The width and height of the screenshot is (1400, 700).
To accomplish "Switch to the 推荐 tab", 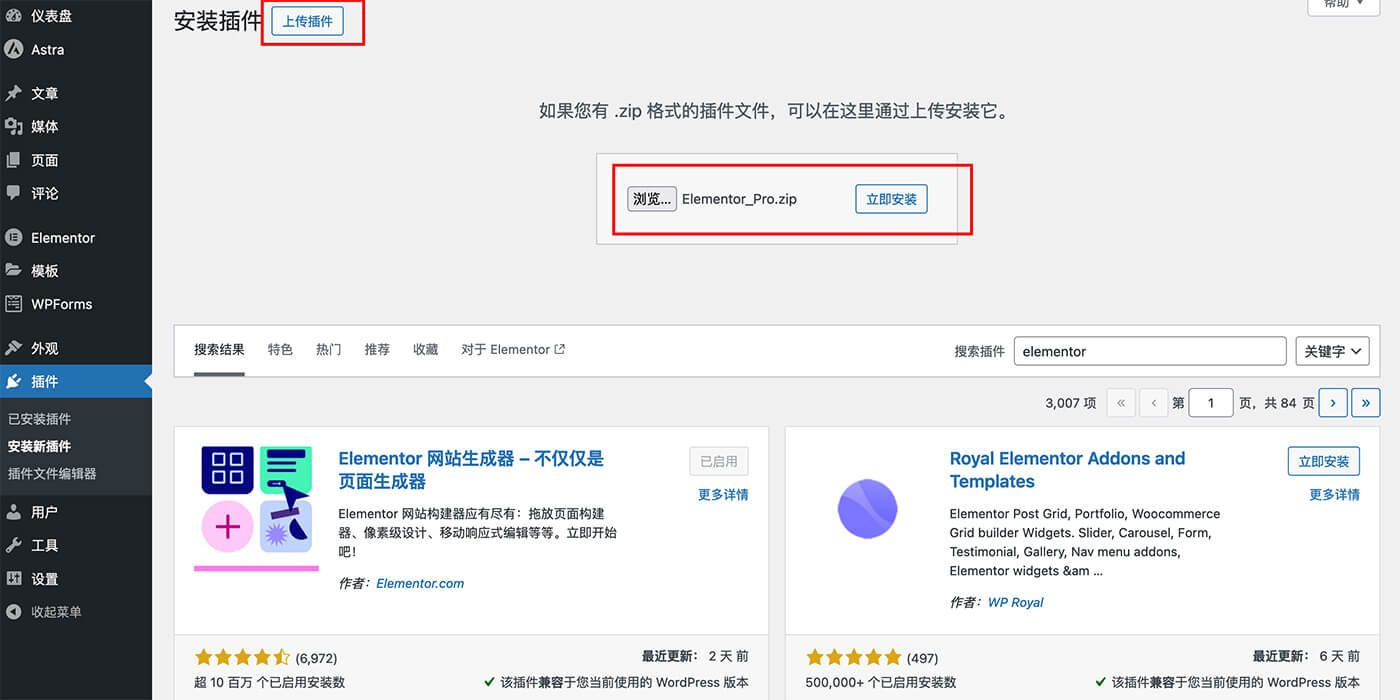I will (377, 350).
